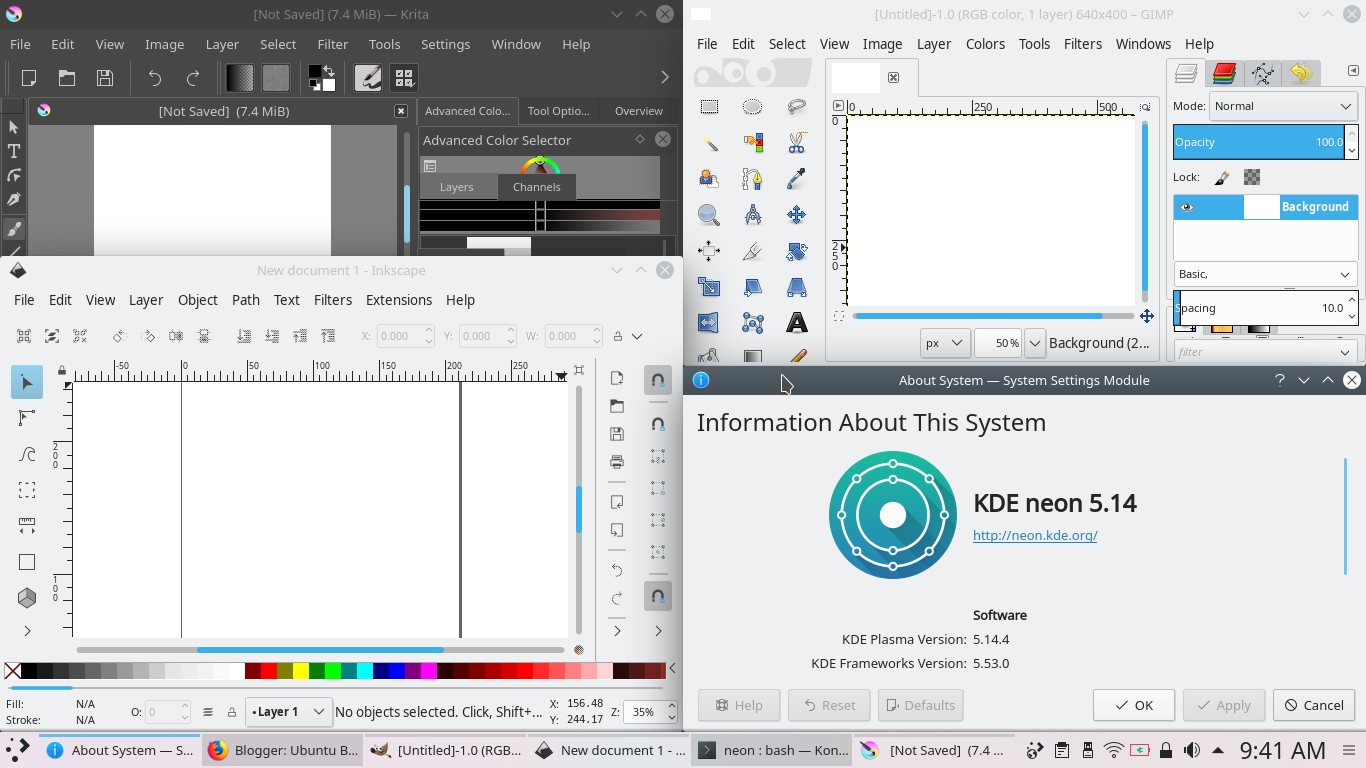Viewport: 1366px width, 768px height.
Task: Open the px unit dropdown in GIMP
Action: point(944,343)
